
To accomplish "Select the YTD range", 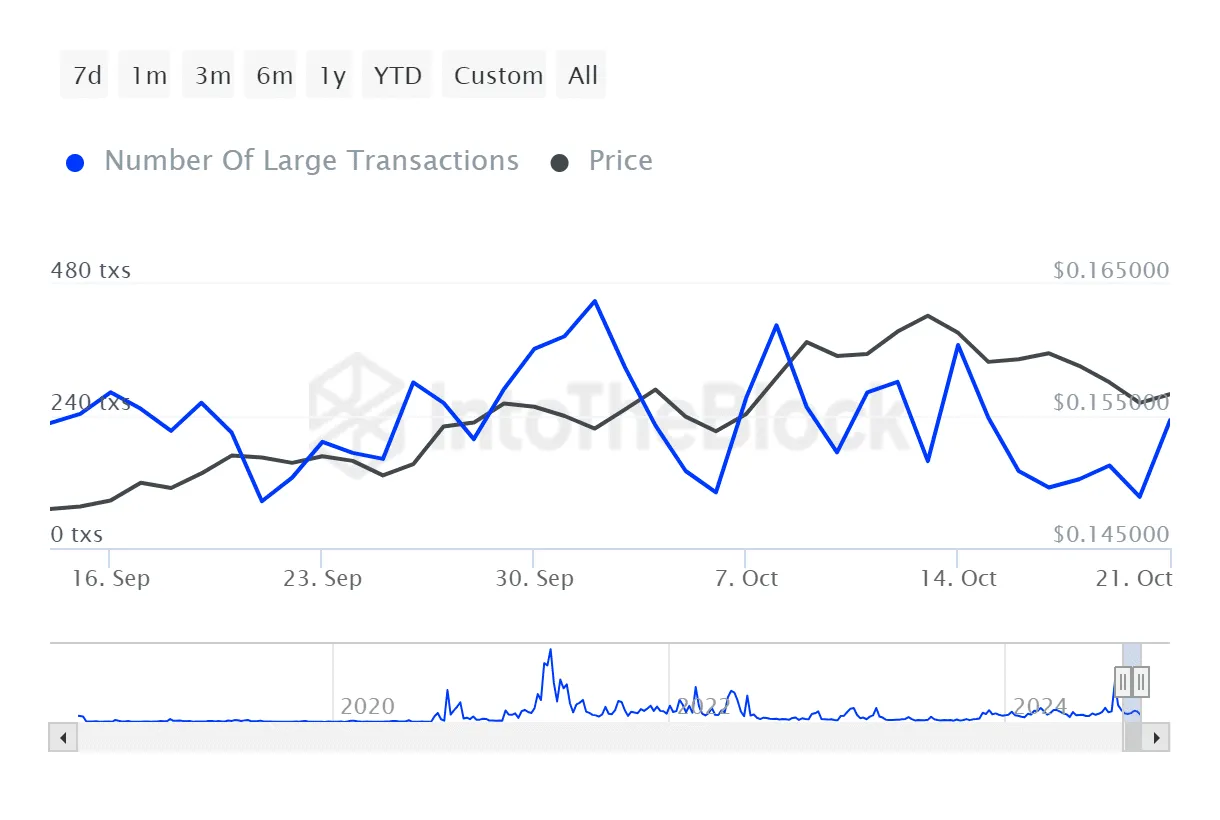I will coord(396,73).
